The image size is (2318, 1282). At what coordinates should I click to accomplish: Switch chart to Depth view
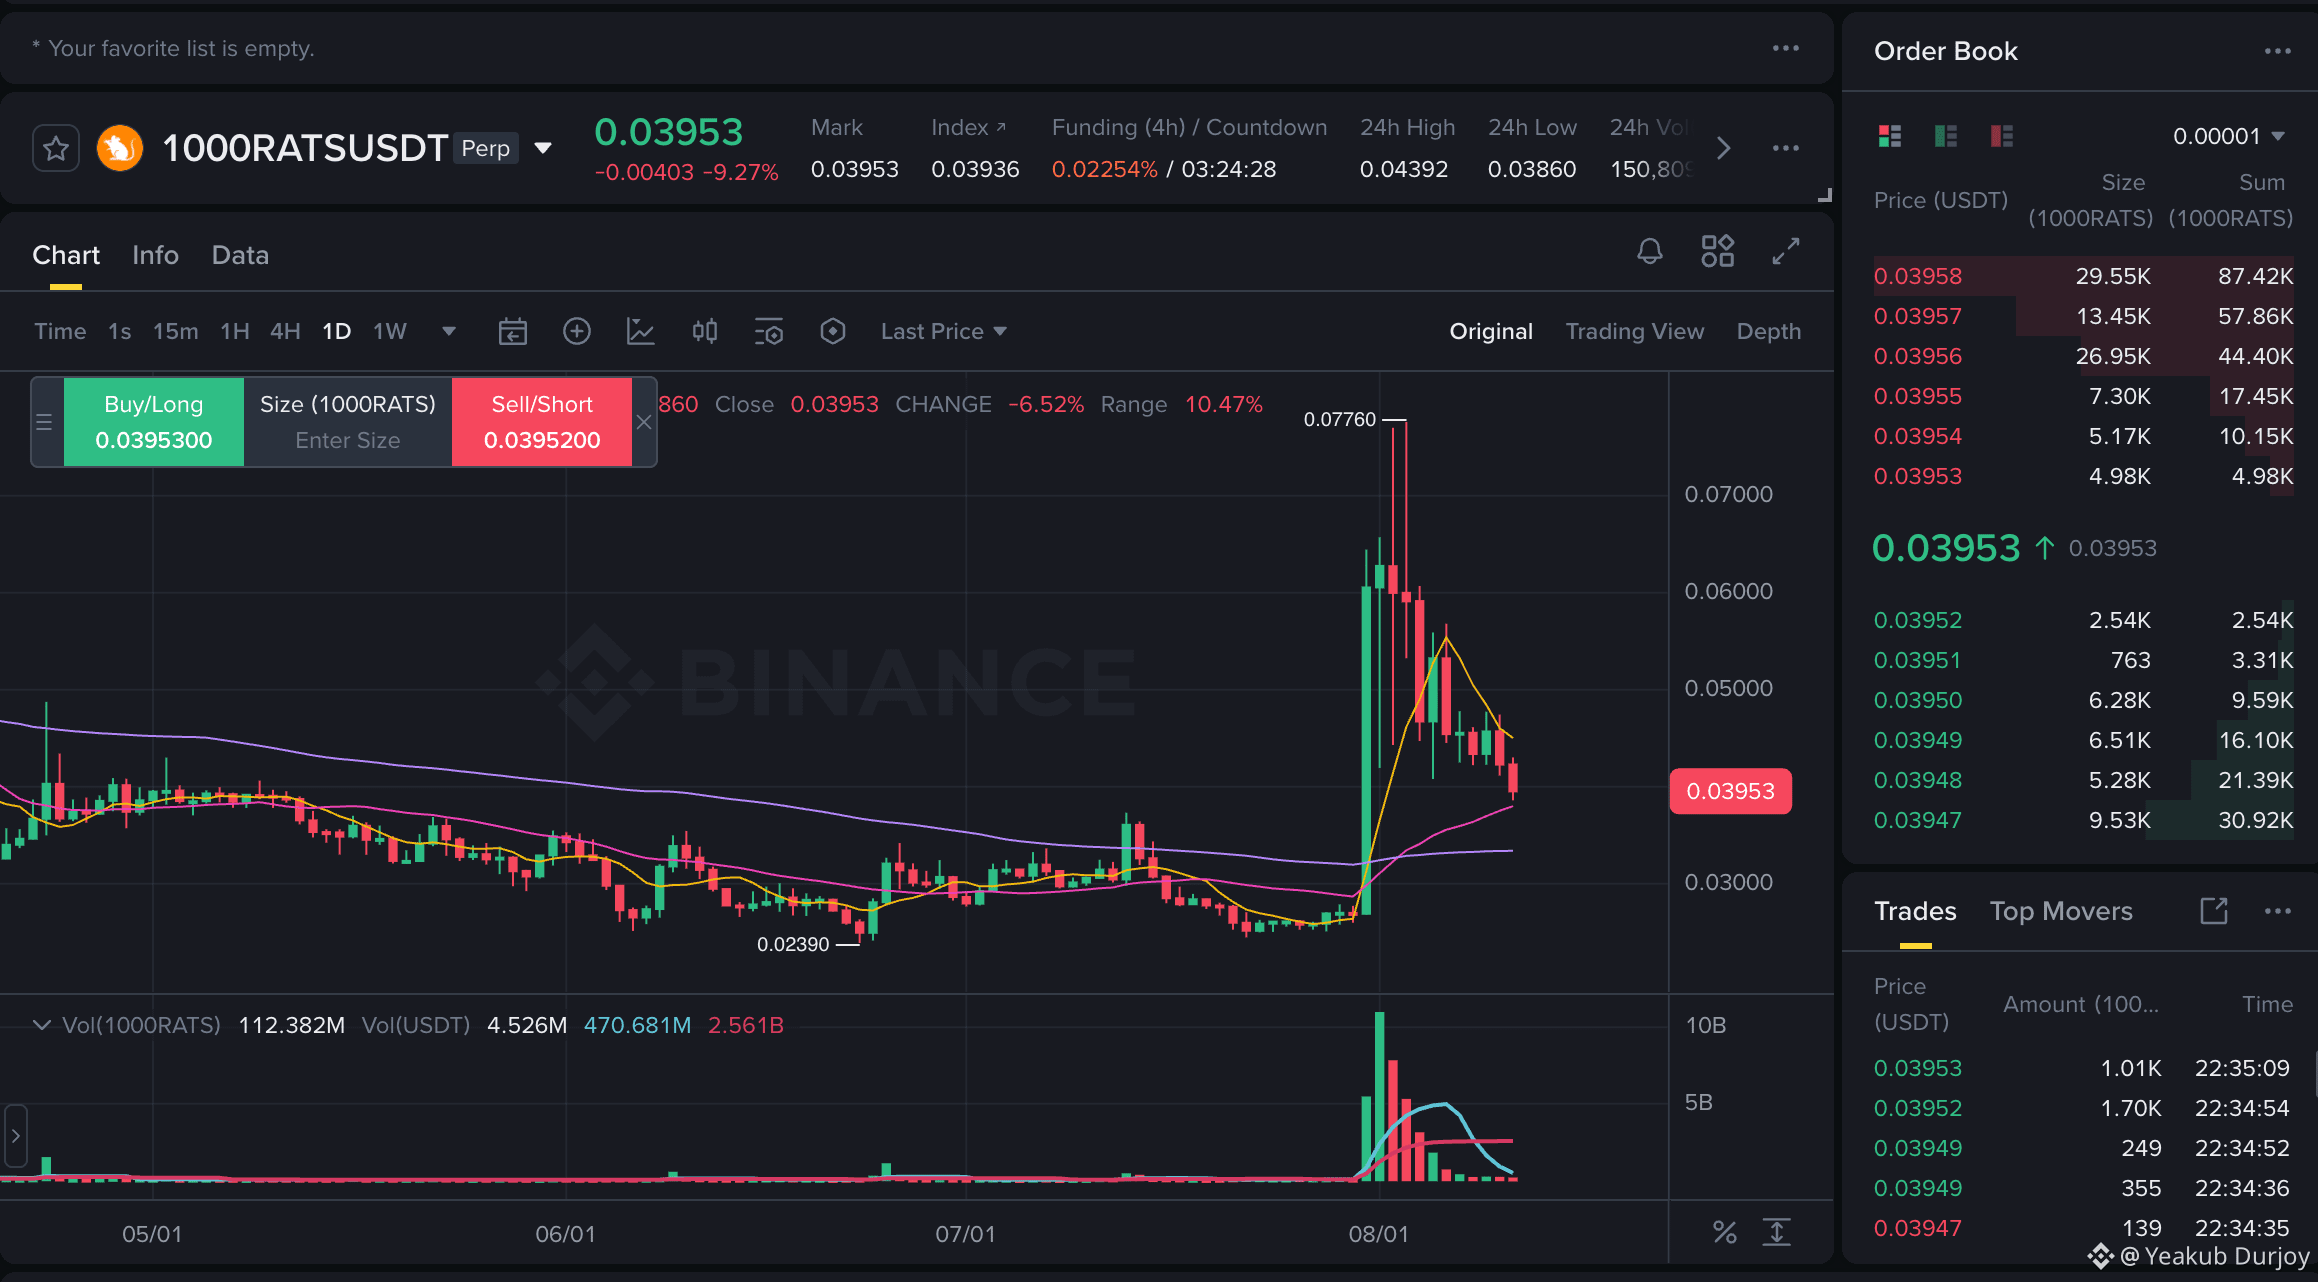[1769, 331]
